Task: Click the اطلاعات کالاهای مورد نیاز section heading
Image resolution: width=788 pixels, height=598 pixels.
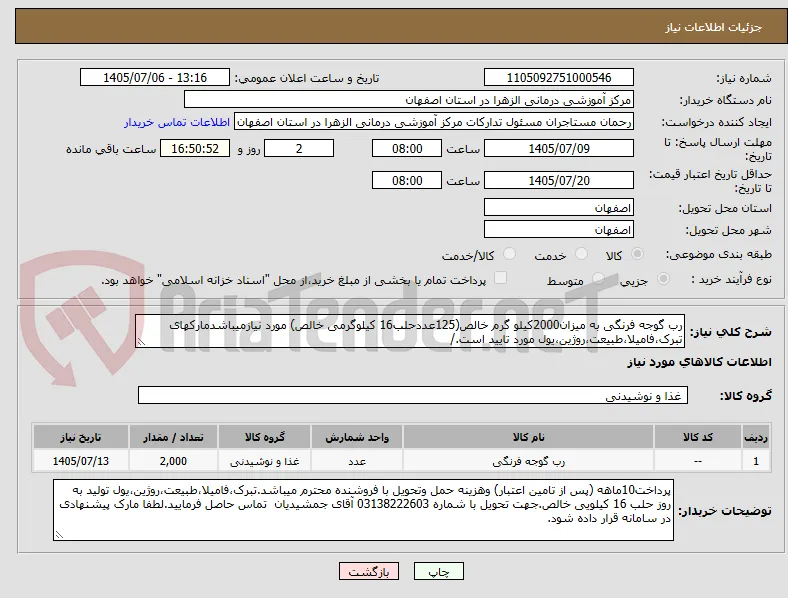Action: 699,362
